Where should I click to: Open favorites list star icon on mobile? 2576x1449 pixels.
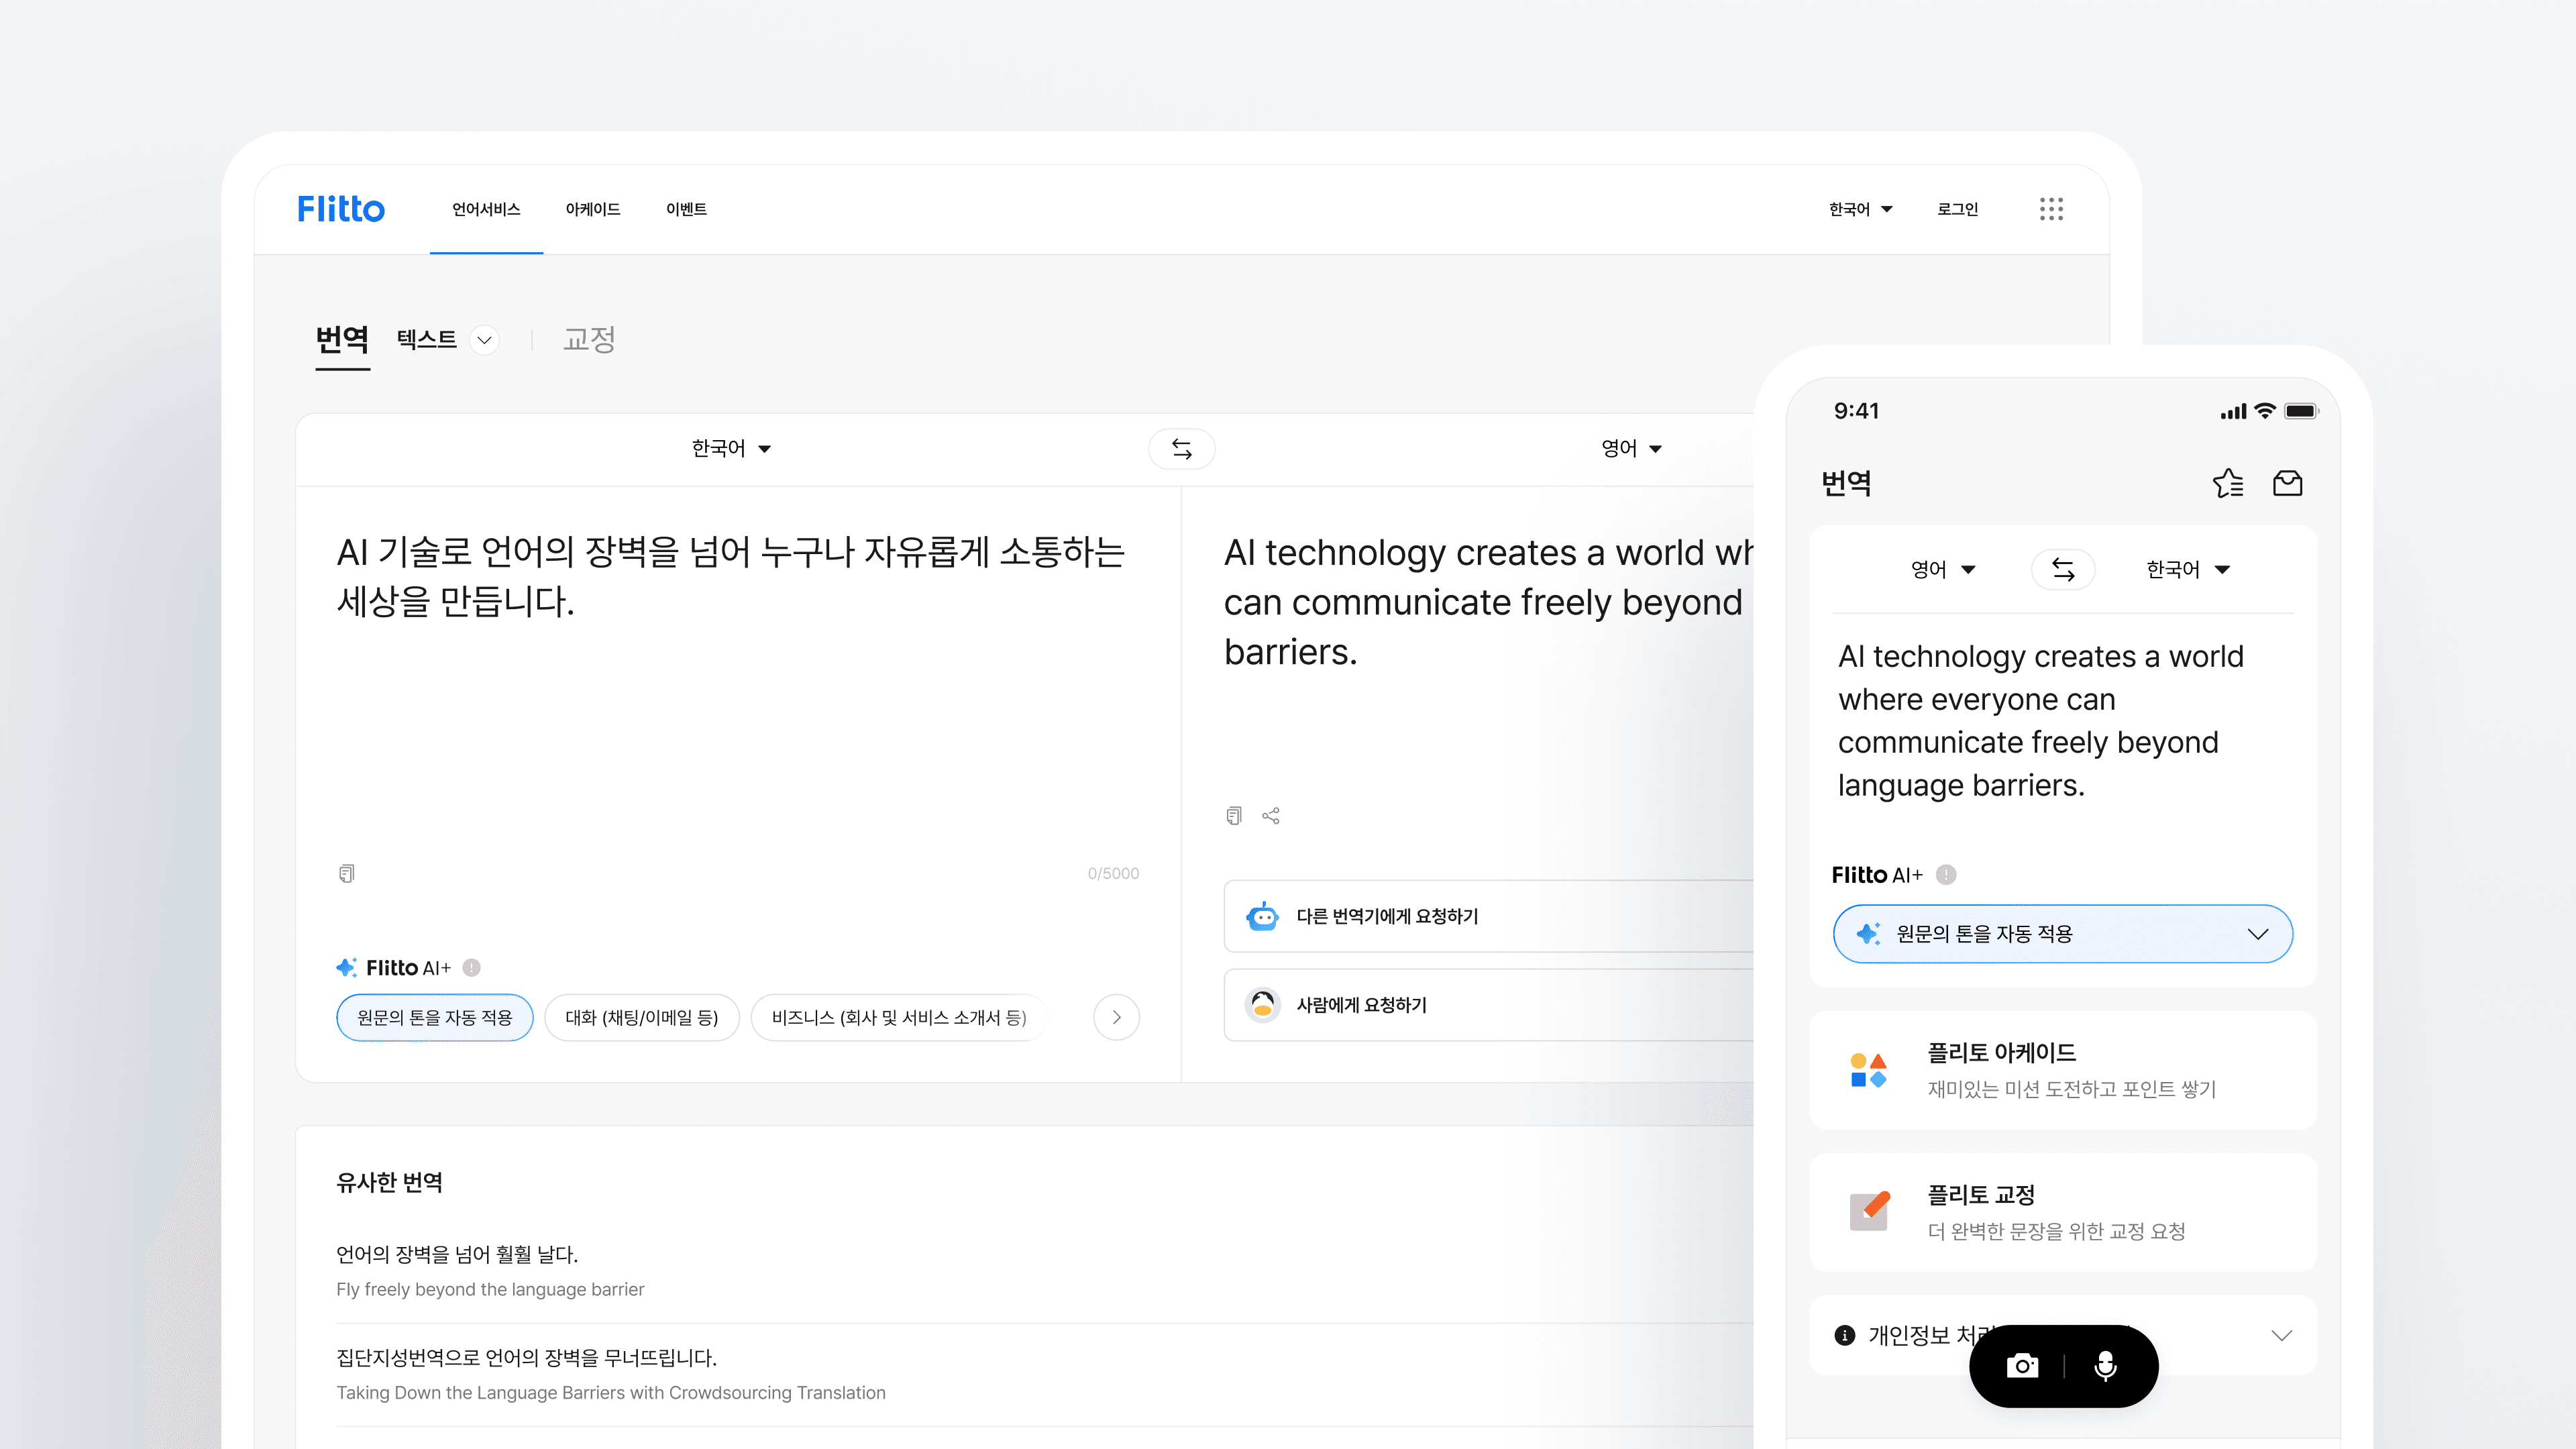(x=2228, y=484)
